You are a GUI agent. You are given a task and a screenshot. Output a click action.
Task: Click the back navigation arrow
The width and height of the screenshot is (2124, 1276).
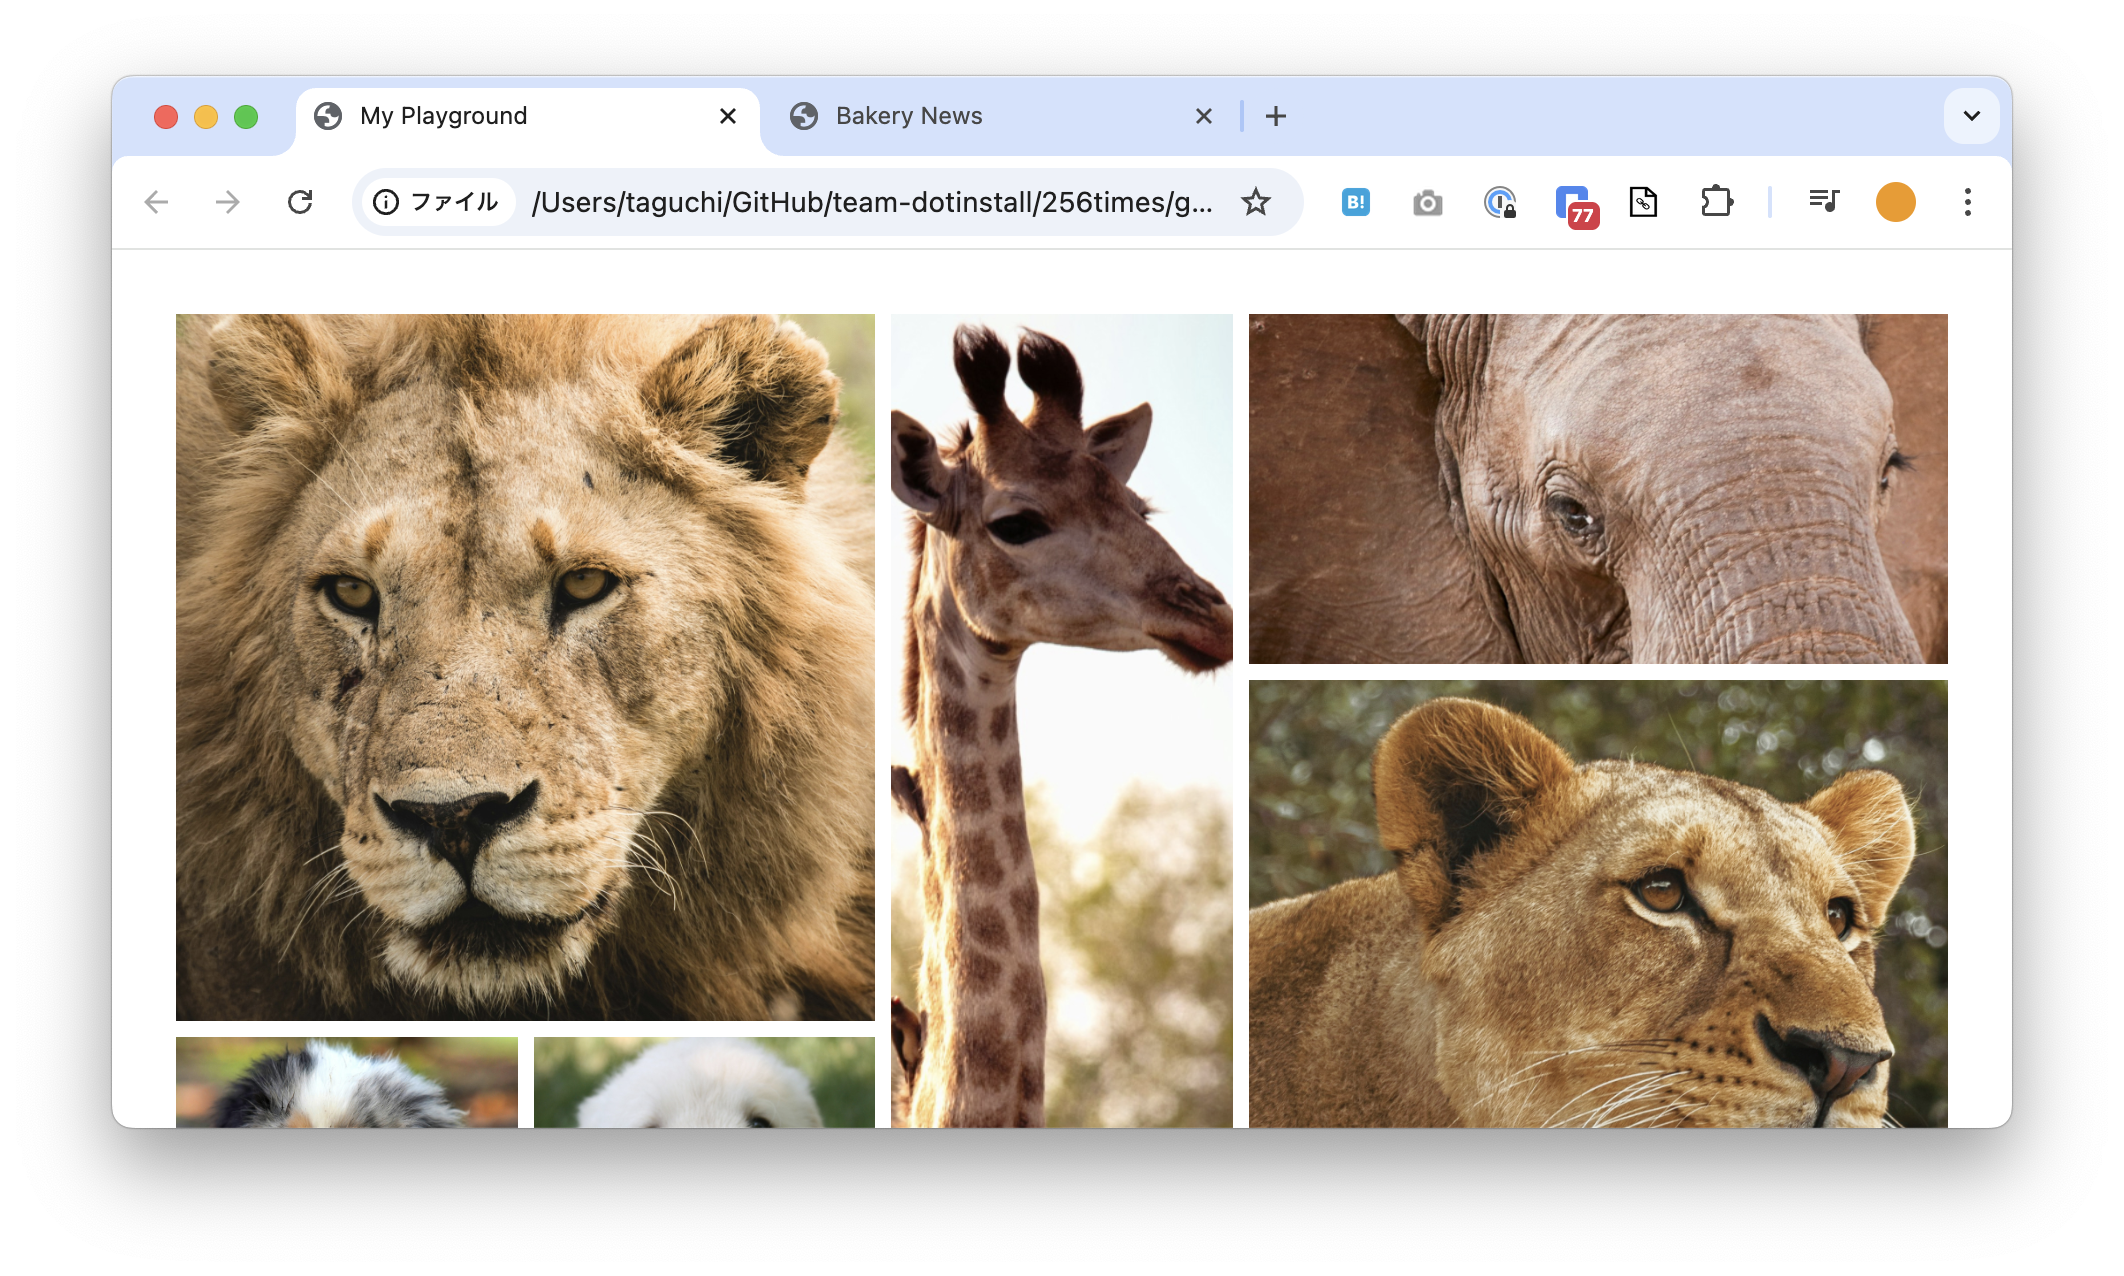pos(156,202)
